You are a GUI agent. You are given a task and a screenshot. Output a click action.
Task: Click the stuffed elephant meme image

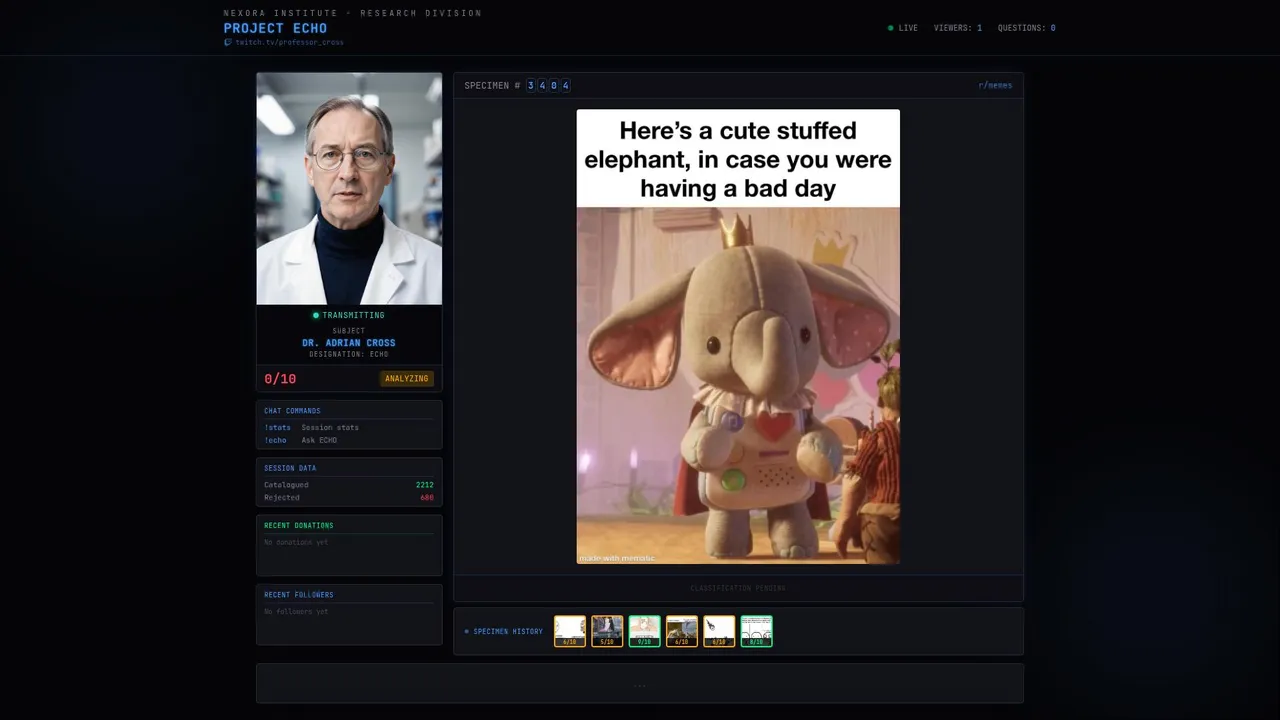coord(738,337)
